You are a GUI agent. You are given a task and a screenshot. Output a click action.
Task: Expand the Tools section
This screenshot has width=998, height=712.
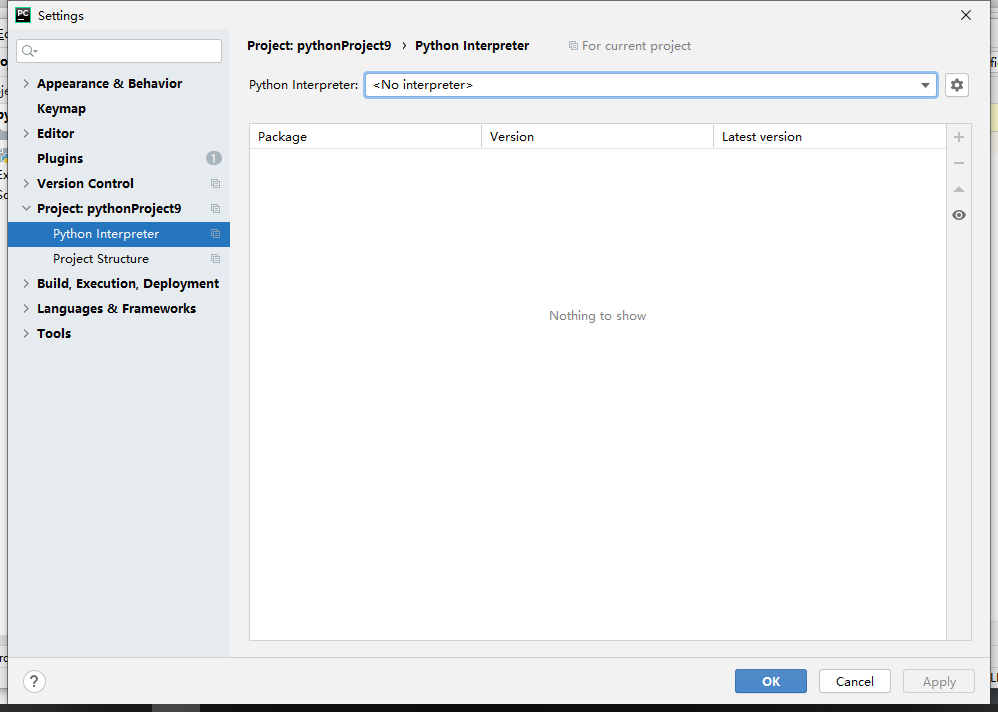tap(26, 333)
